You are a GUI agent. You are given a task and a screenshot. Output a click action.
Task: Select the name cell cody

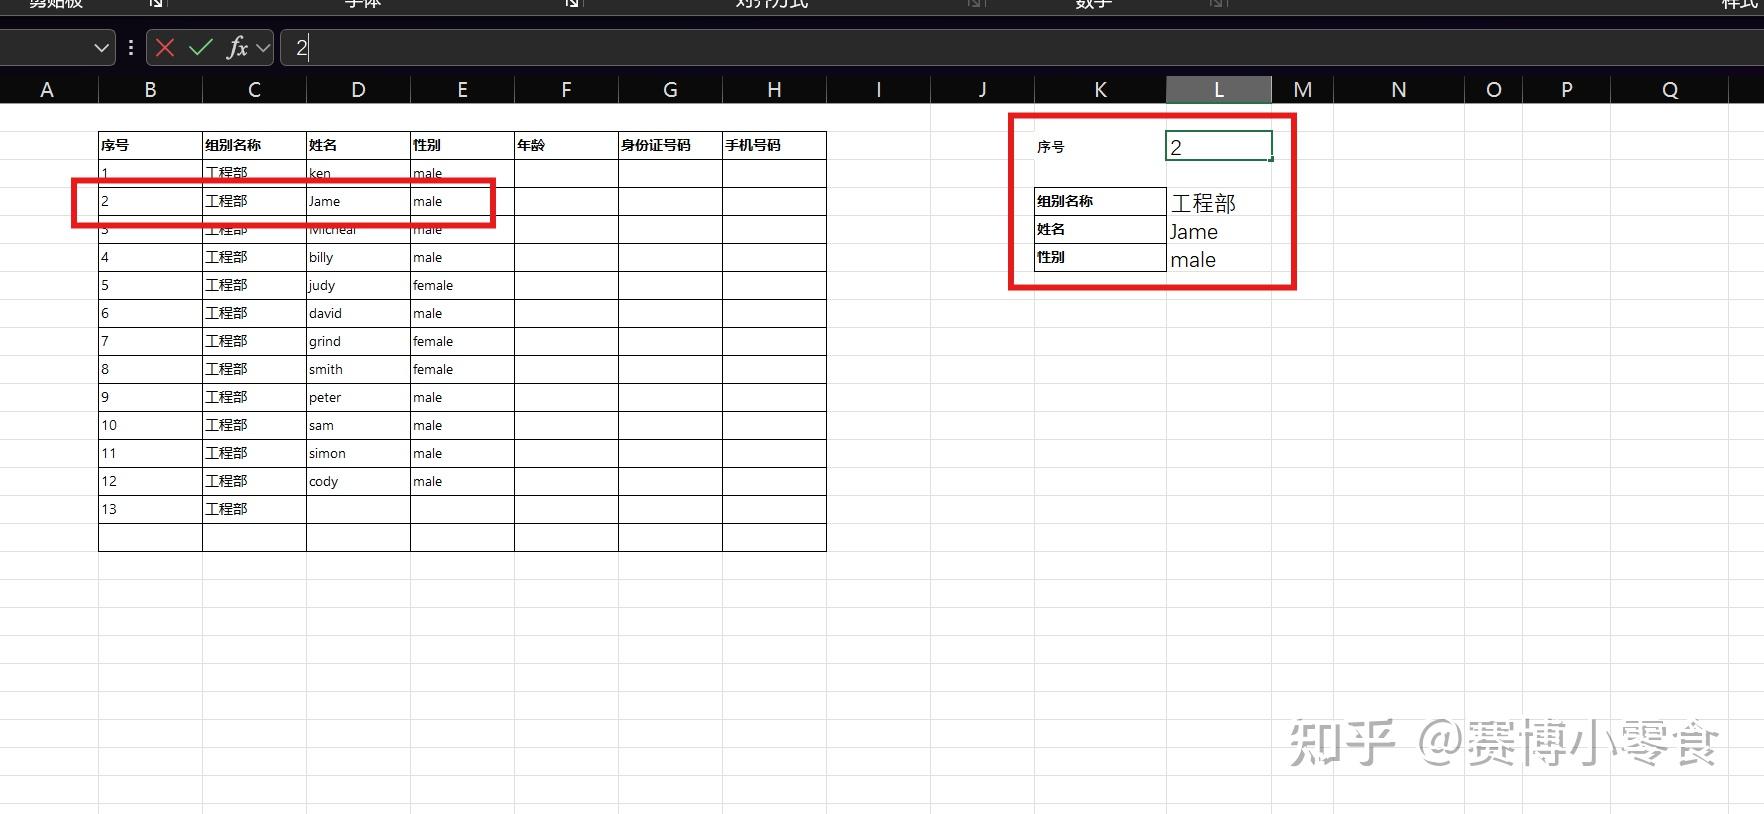358,481
